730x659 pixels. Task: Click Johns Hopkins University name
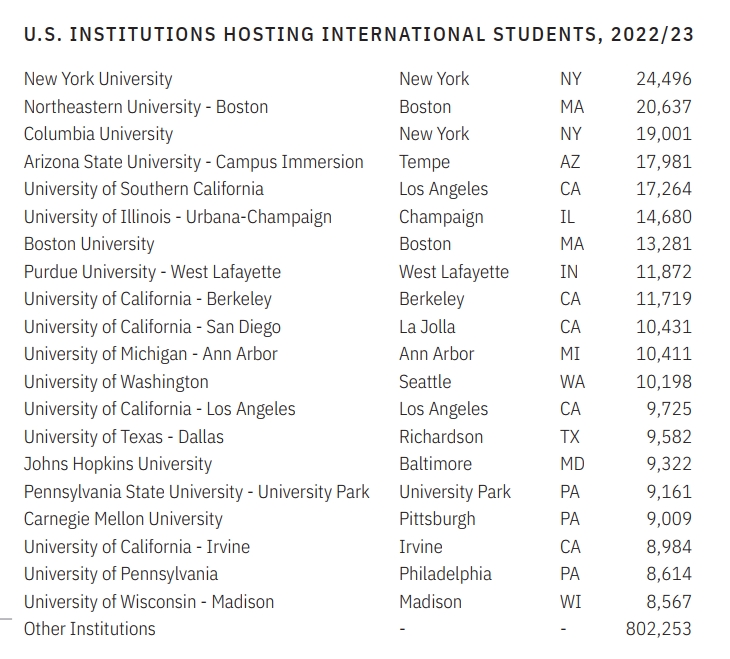pos(118,464)
